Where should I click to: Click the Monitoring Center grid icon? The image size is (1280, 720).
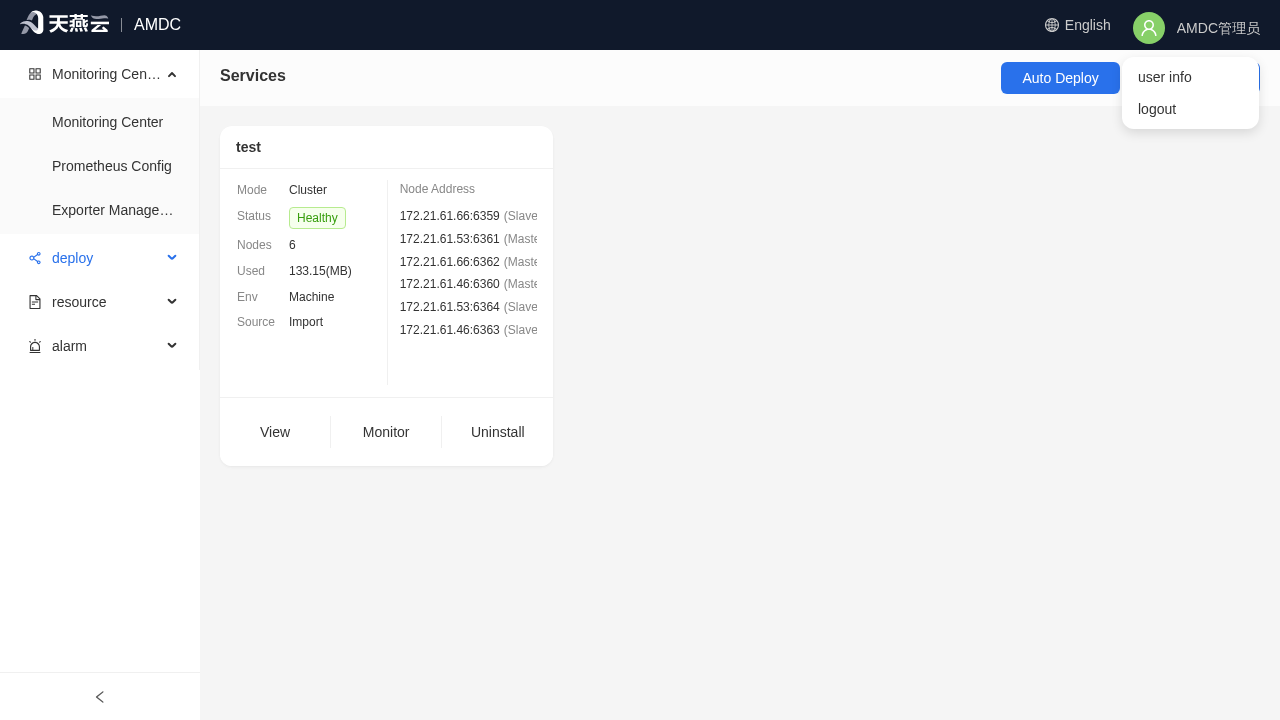[x=35, y=74]
